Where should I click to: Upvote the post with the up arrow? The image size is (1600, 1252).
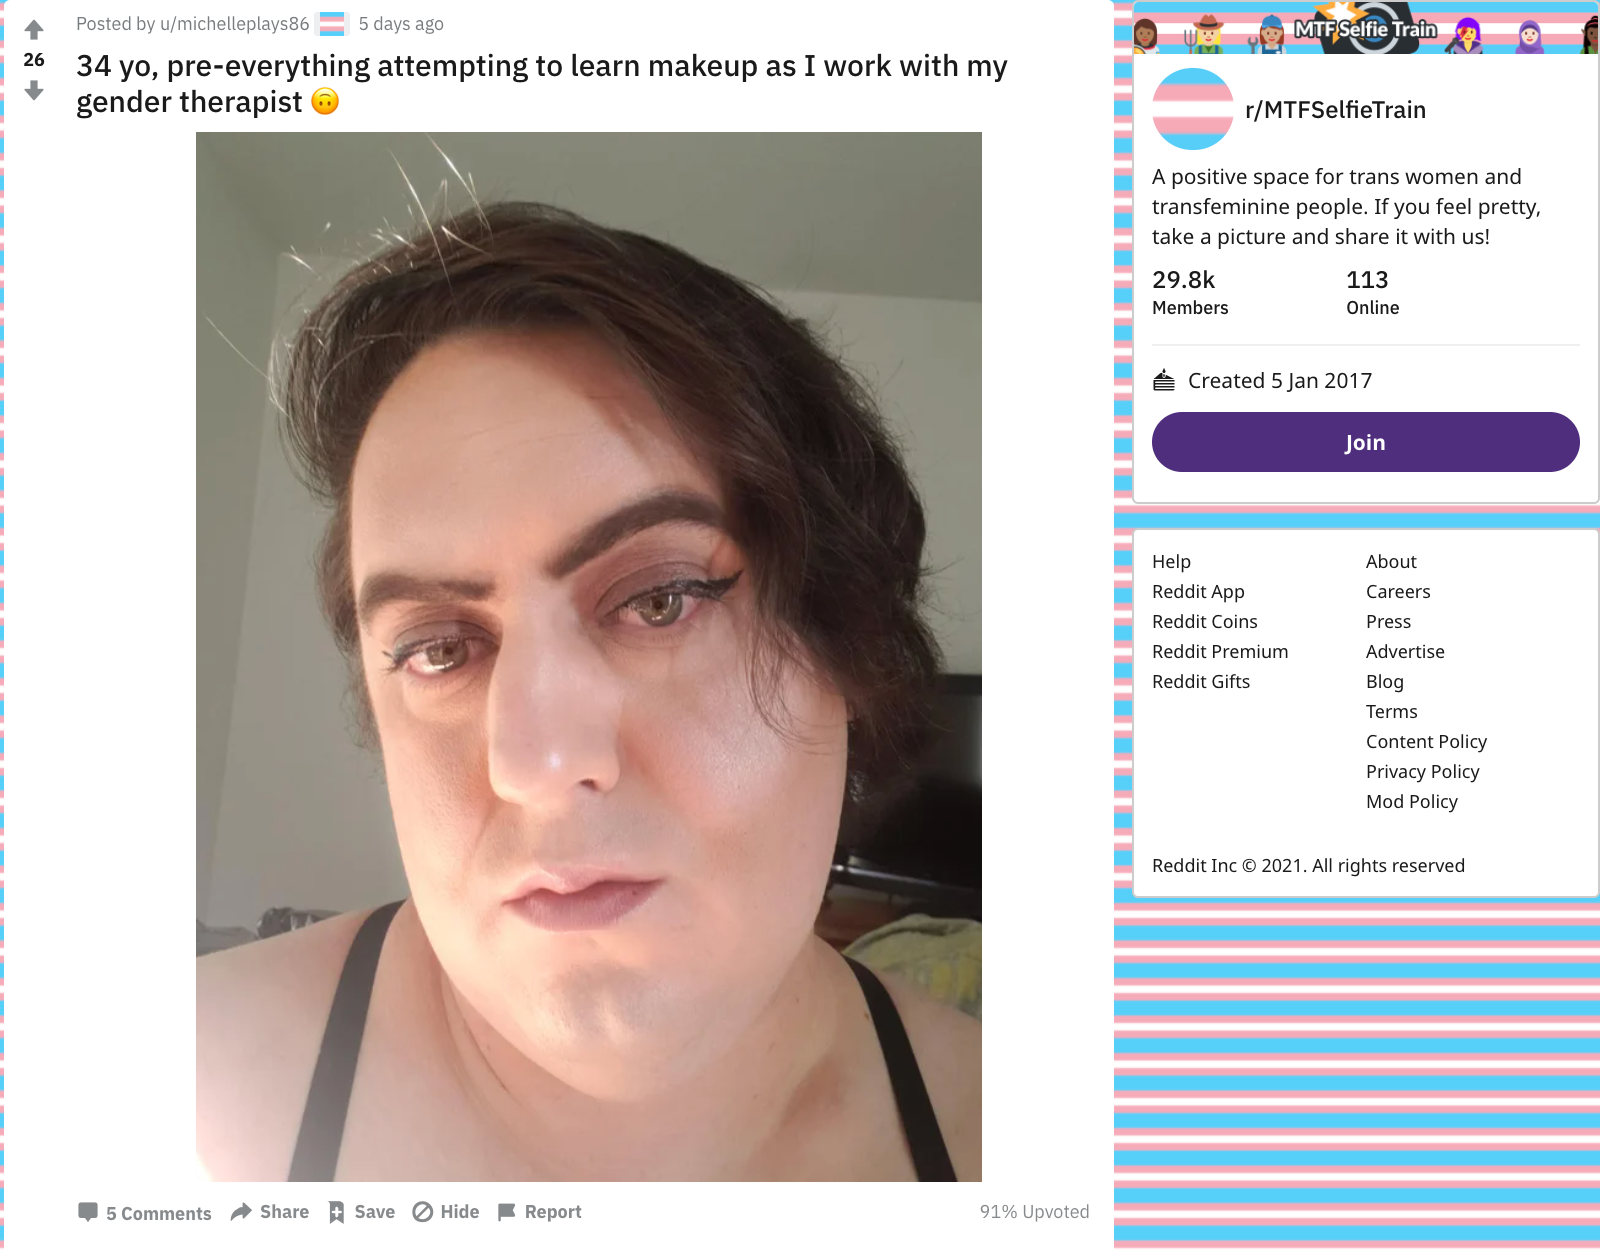coord(34,30)
